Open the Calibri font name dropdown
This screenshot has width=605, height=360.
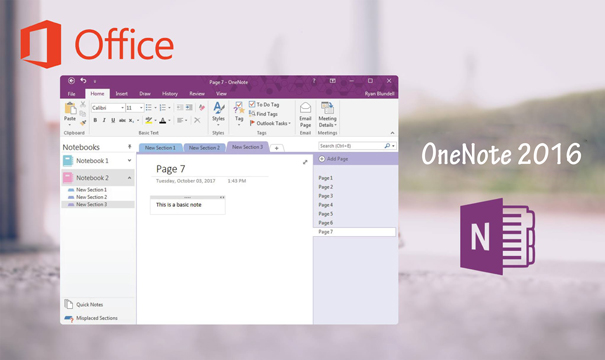123,108
